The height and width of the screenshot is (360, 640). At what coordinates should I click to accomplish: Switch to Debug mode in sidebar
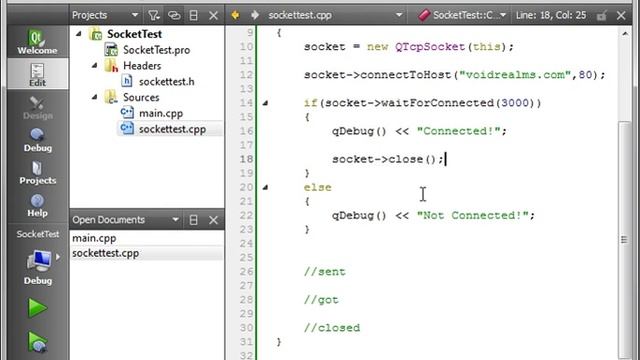pyautogui.click(x=37, y=140)
